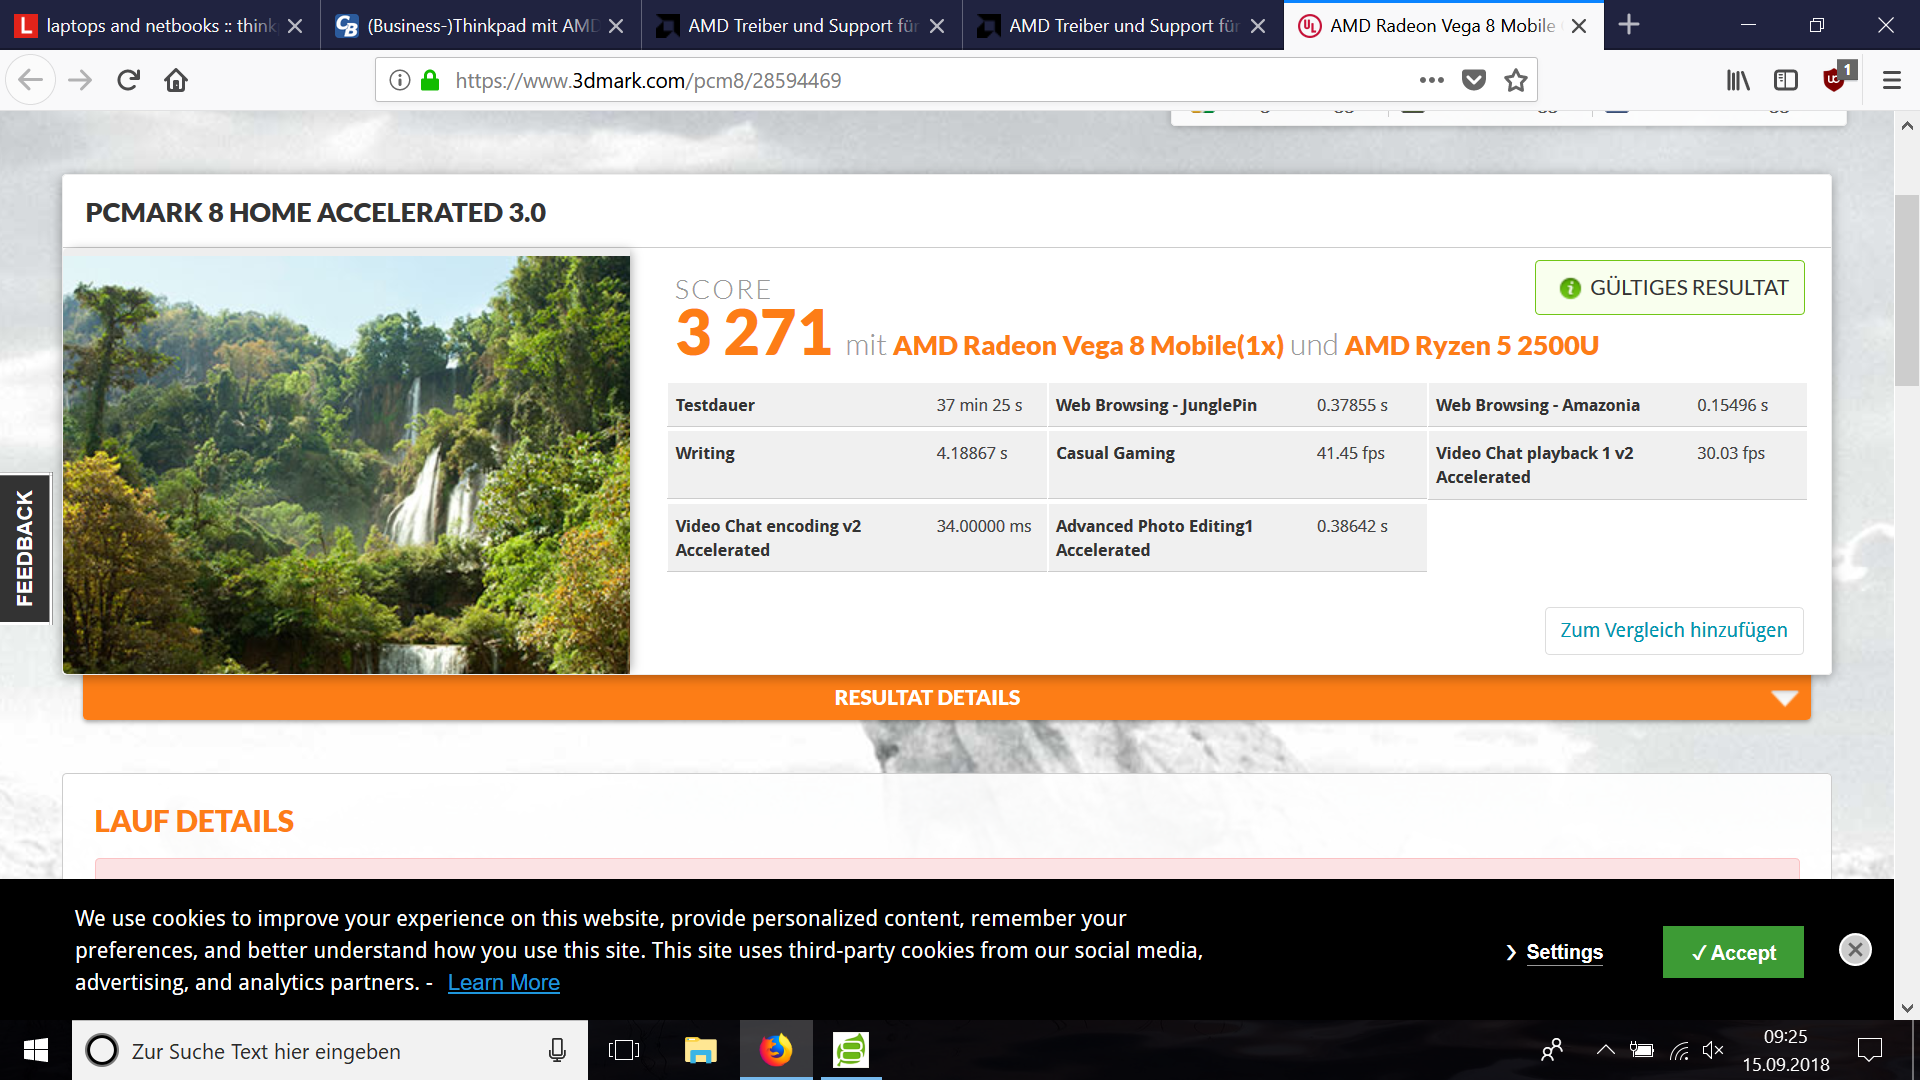Go to the browser home page icon

tap(176, 80)
